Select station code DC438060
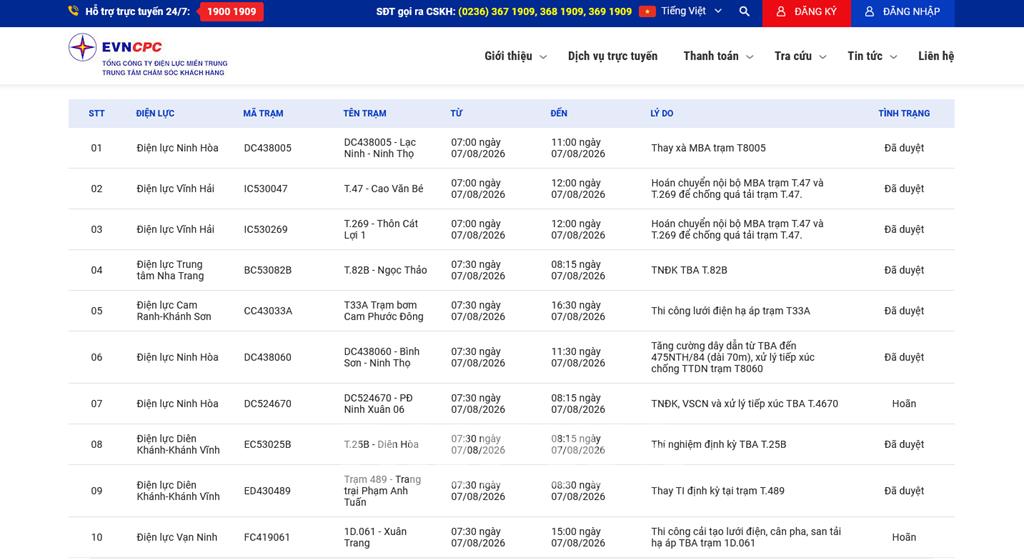1024x560 pixels. click(x=268, y=357)
